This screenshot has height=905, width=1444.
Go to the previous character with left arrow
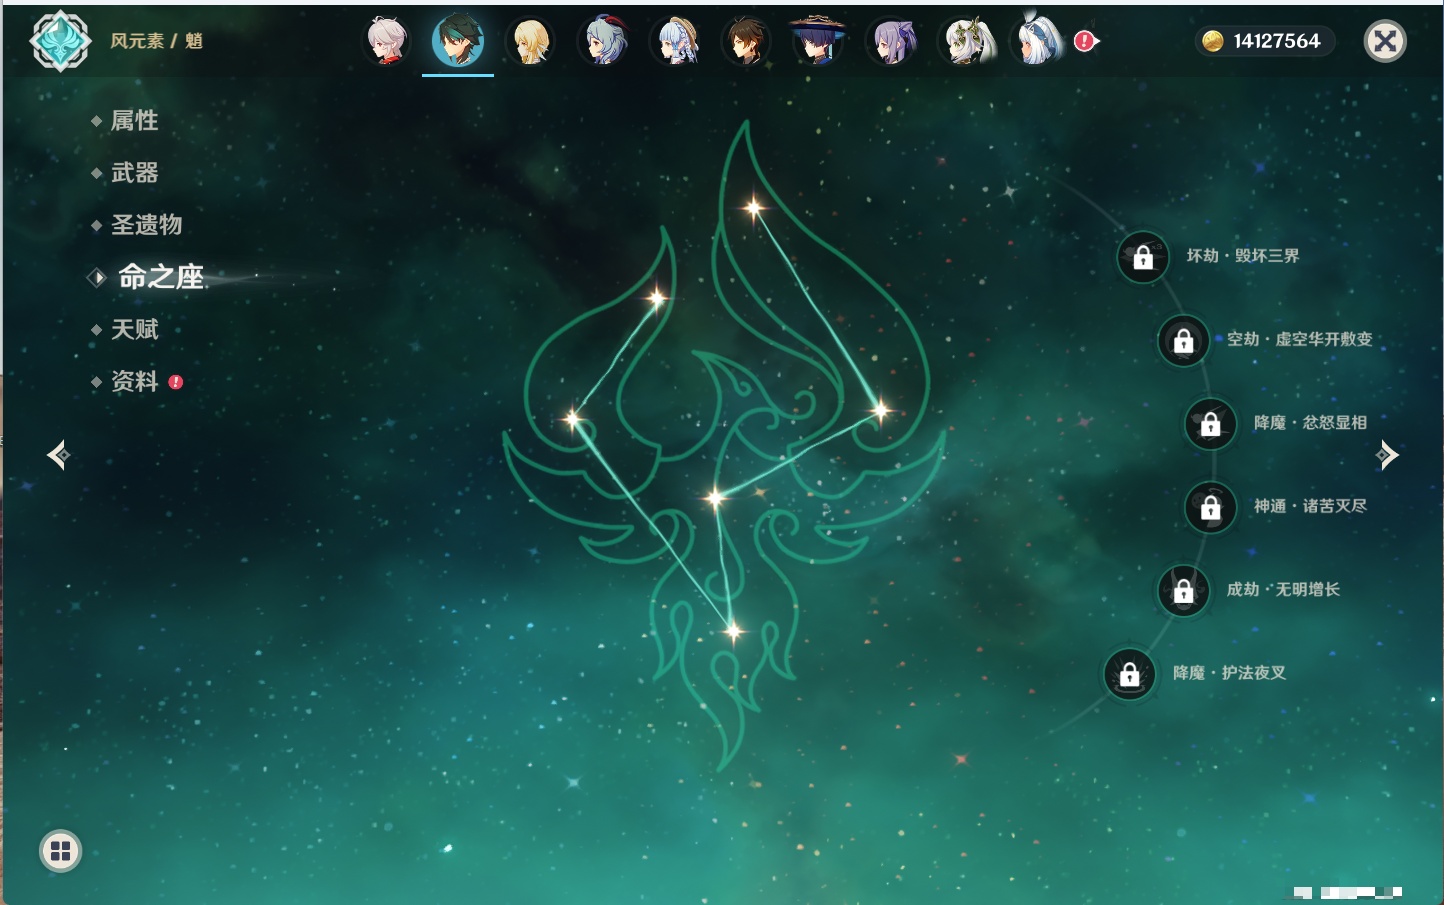pos(58,455)
